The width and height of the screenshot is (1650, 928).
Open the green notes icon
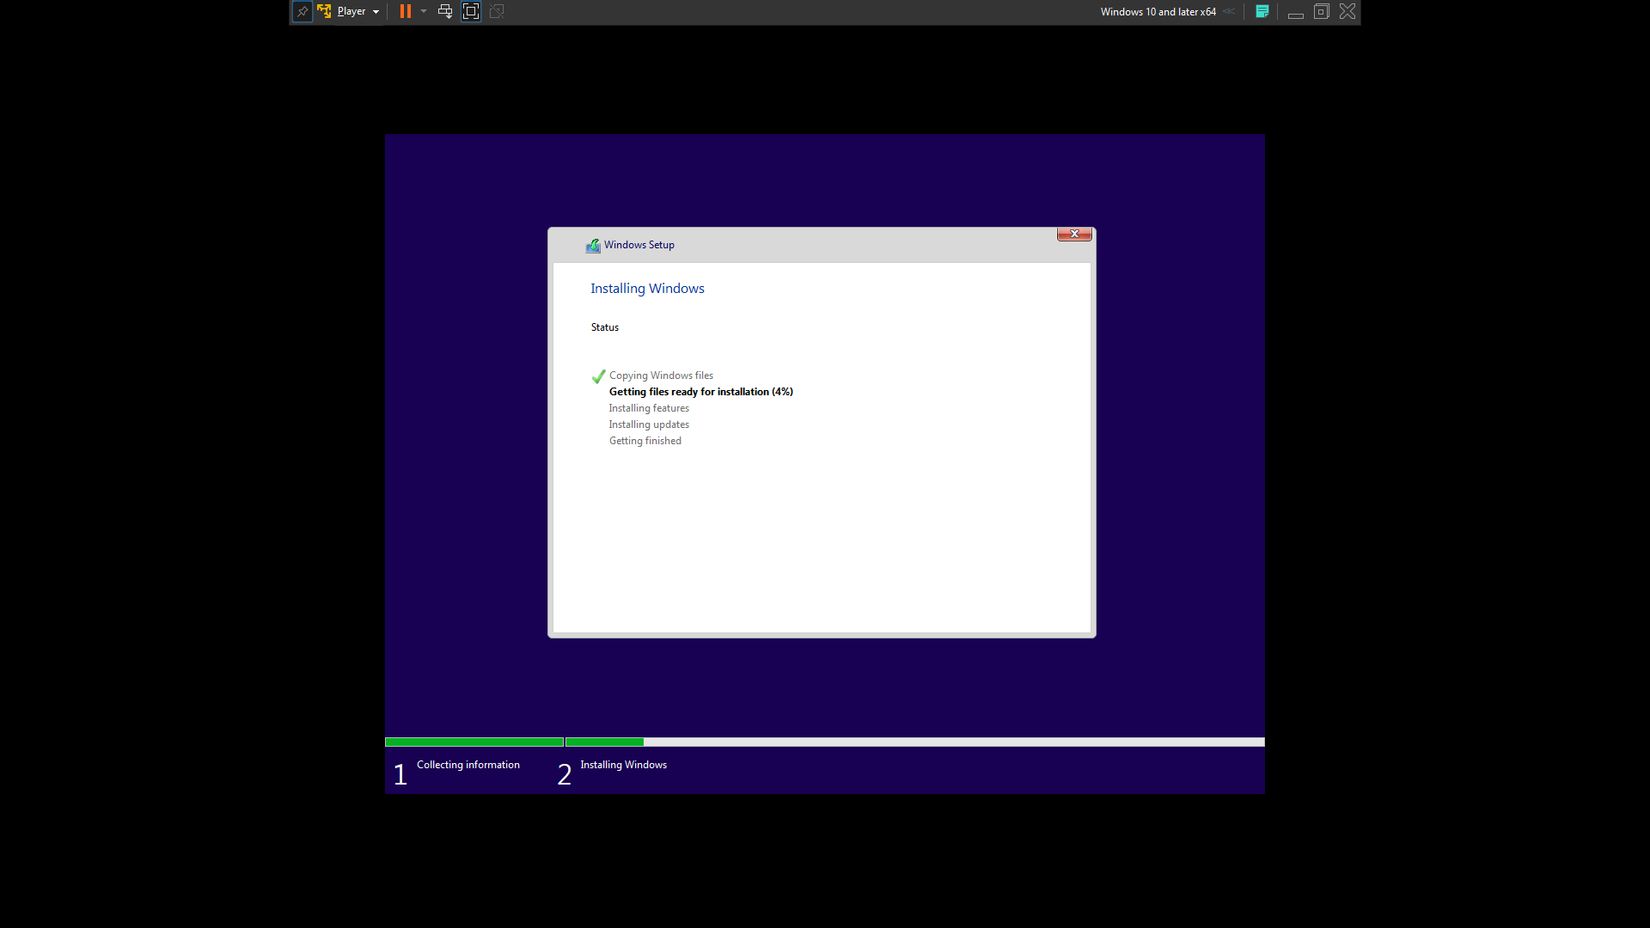click(1262, 12)
